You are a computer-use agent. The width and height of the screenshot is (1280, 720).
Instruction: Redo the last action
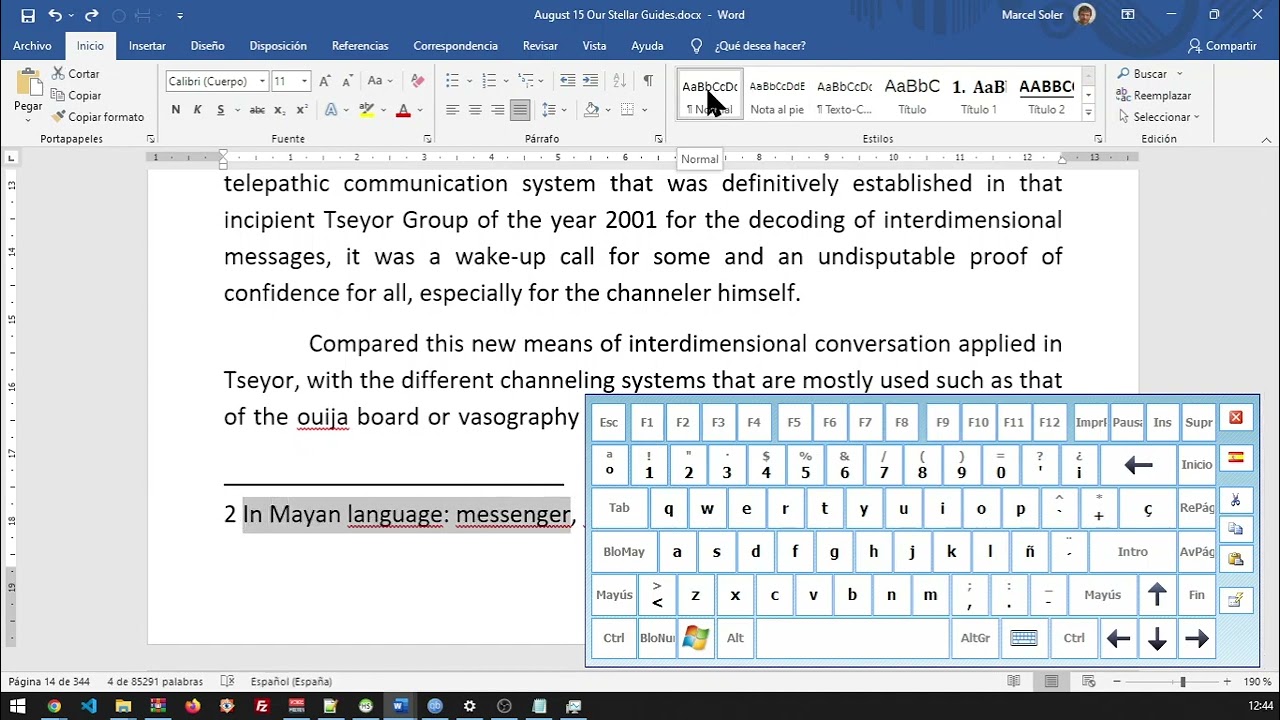point(91,15)
